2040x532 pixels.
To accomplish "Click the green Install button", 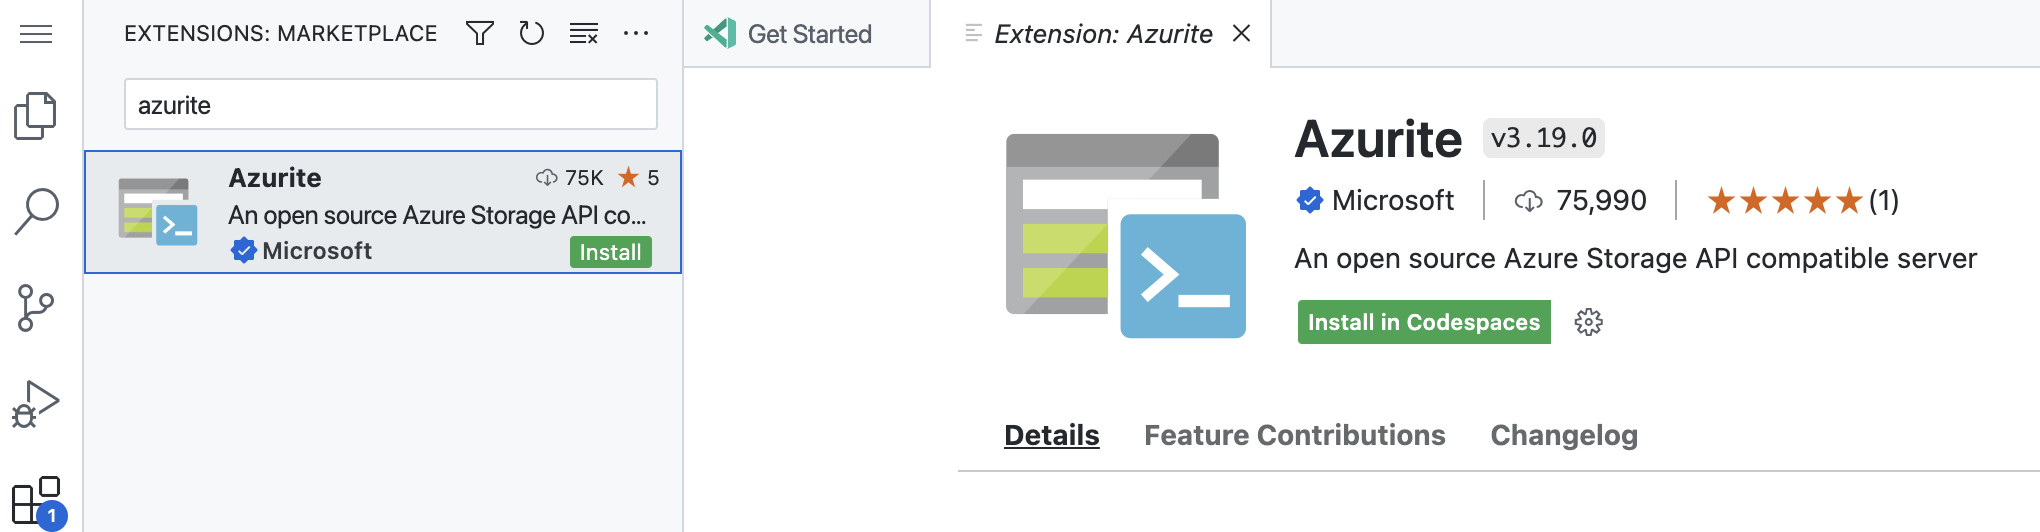I will [x=610, y=252].
